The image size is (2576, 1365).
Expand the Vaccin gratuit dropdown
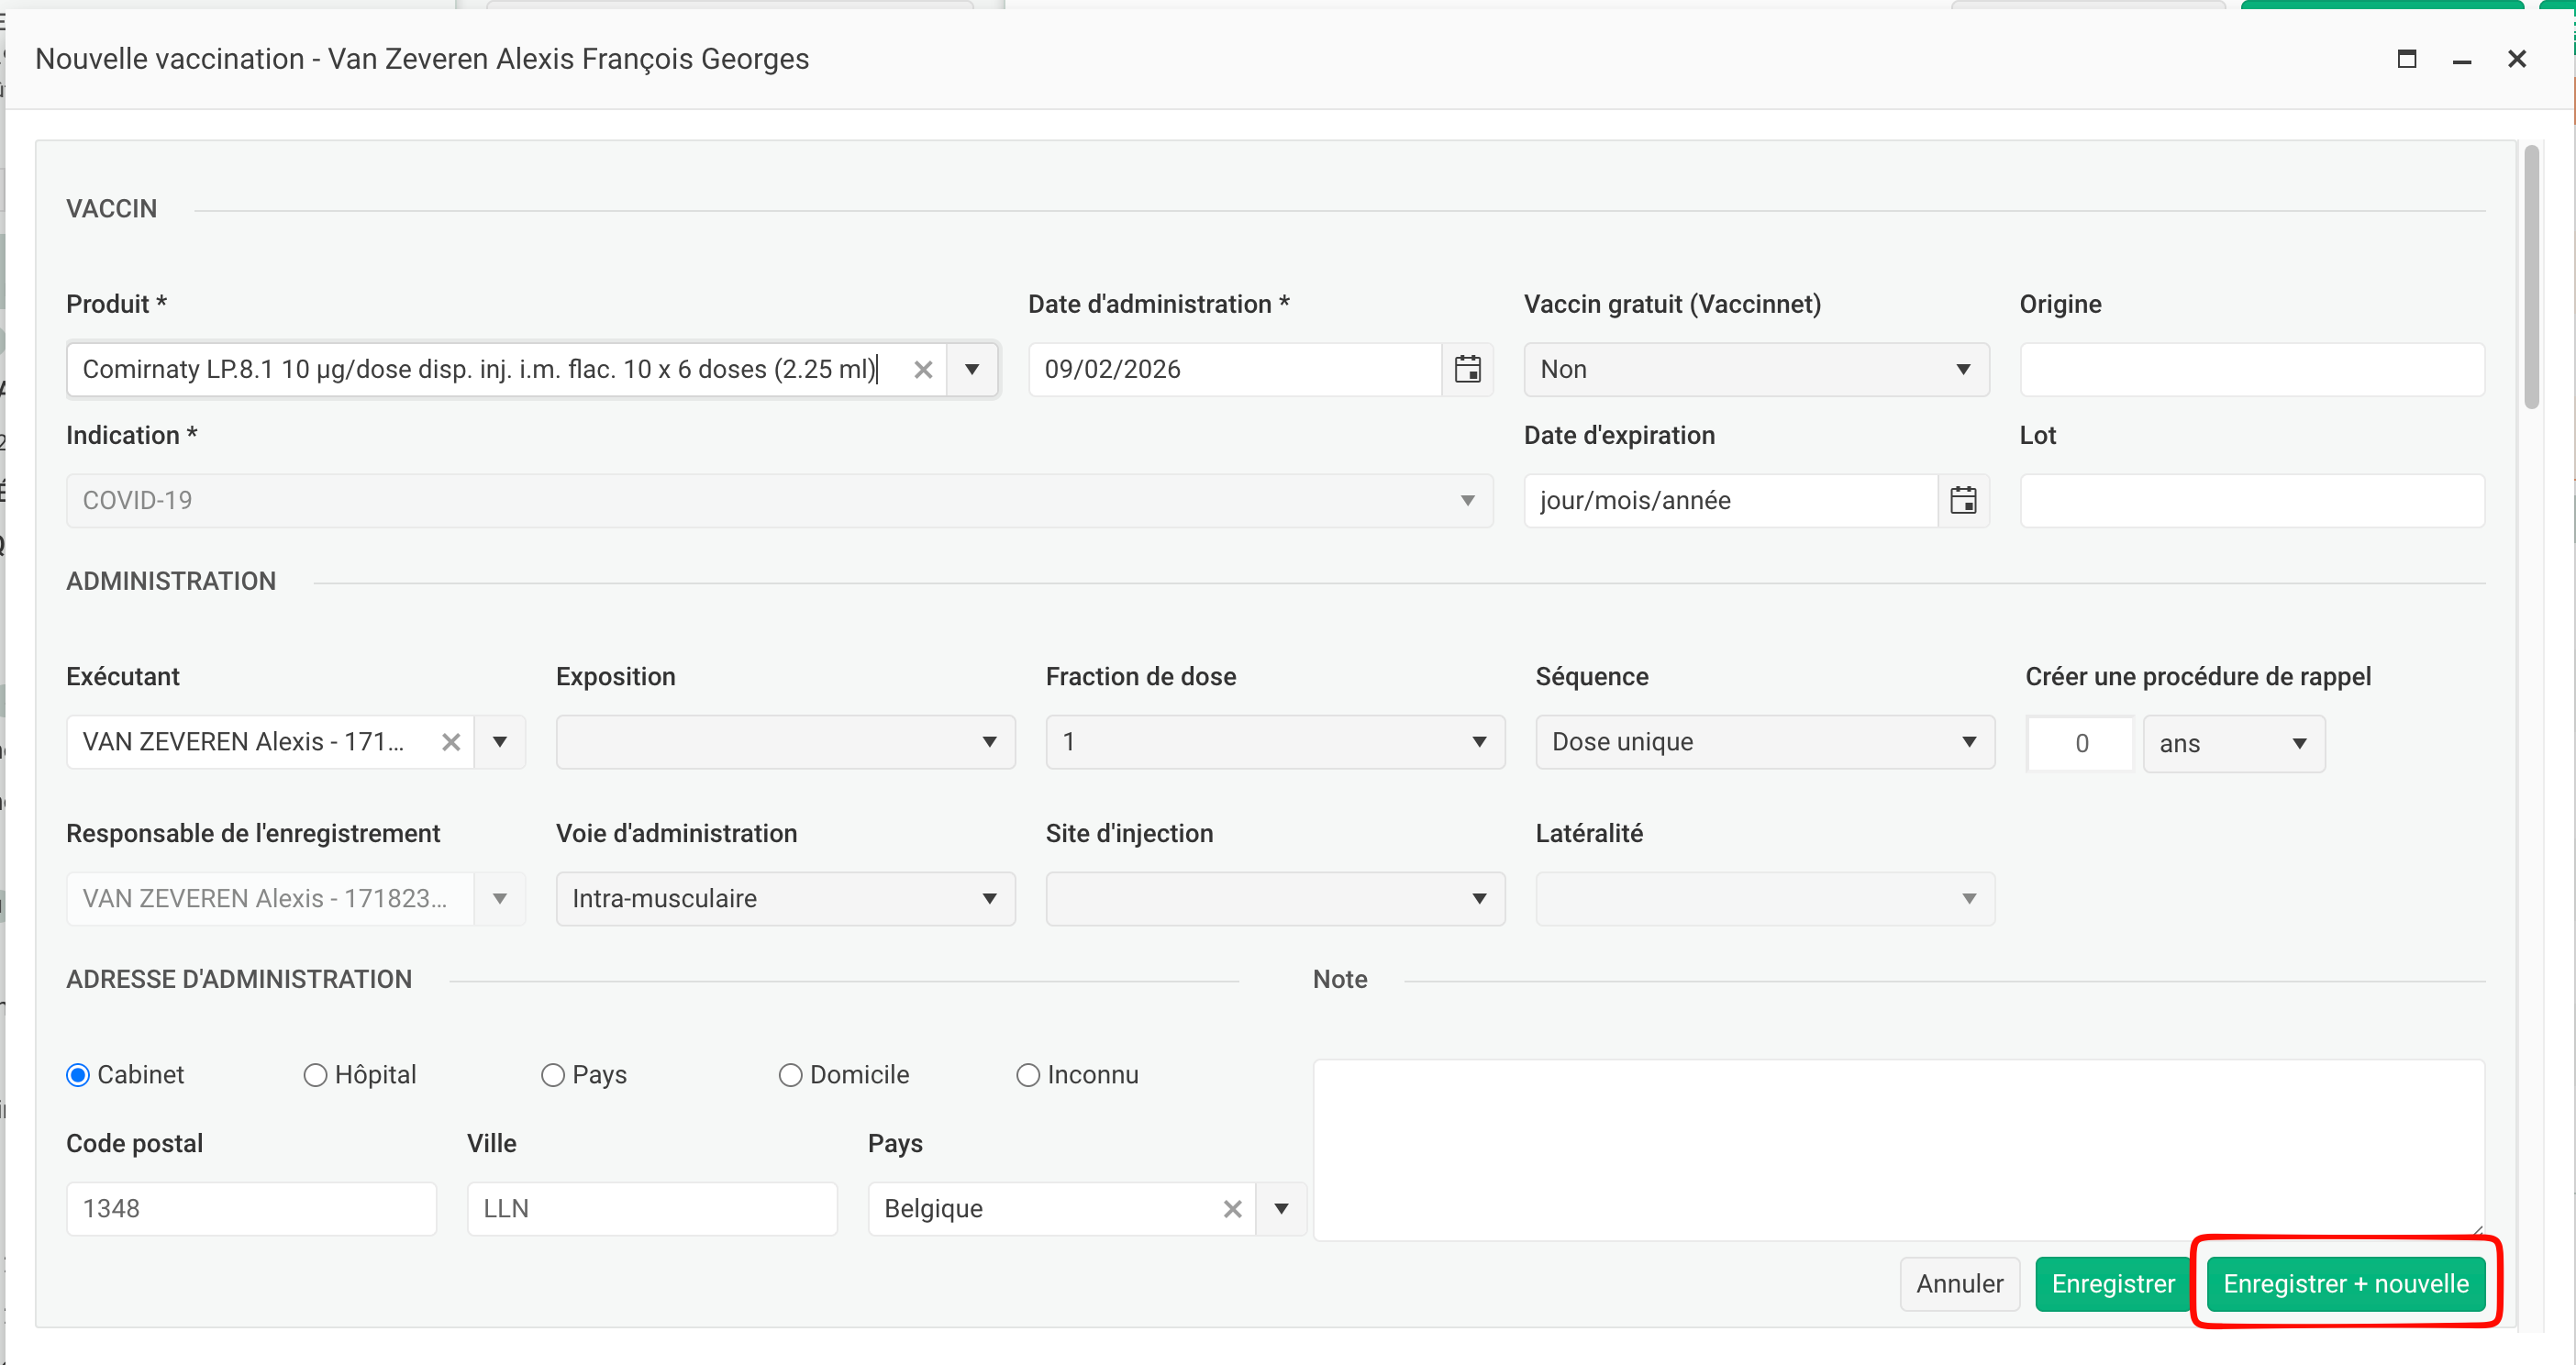(1756, 370)
